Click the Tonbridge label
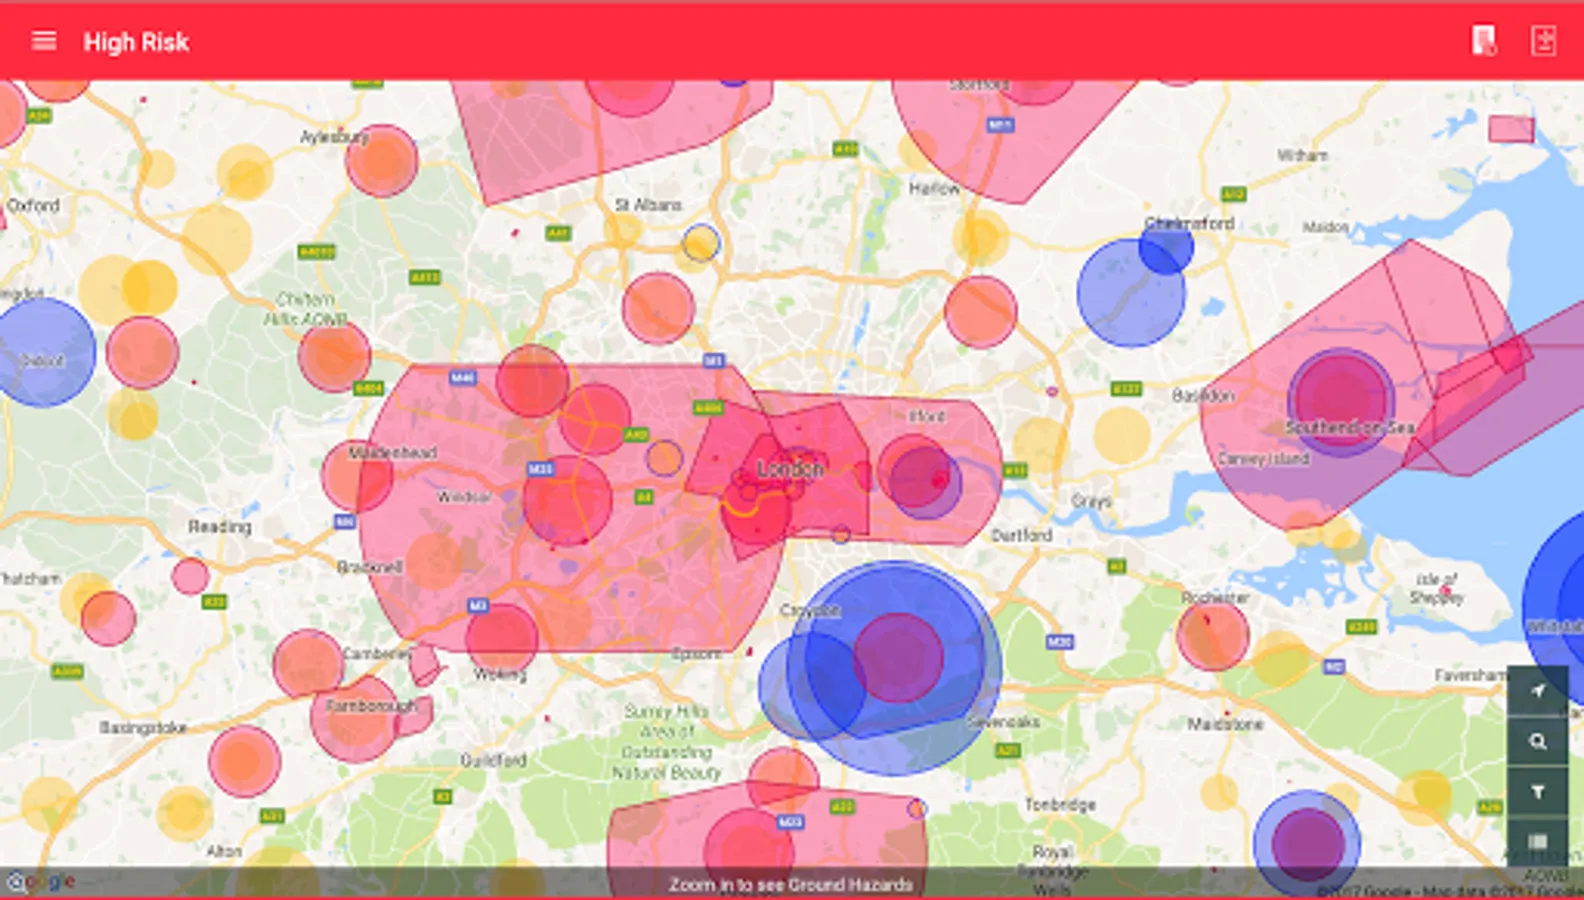This screenshot has width=1584, height=900. tap(1060, 805)
